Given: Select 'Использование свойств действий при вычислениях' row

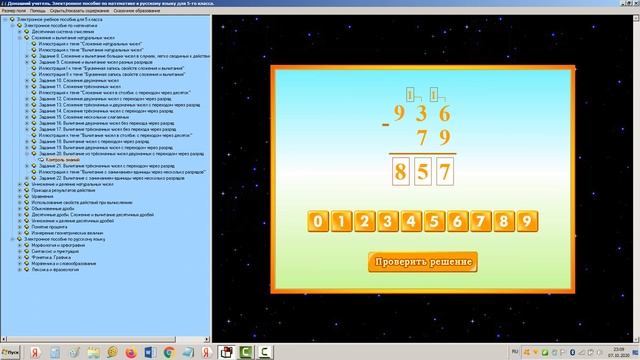Looking at the screenshot, I should [x=82, y=202].
